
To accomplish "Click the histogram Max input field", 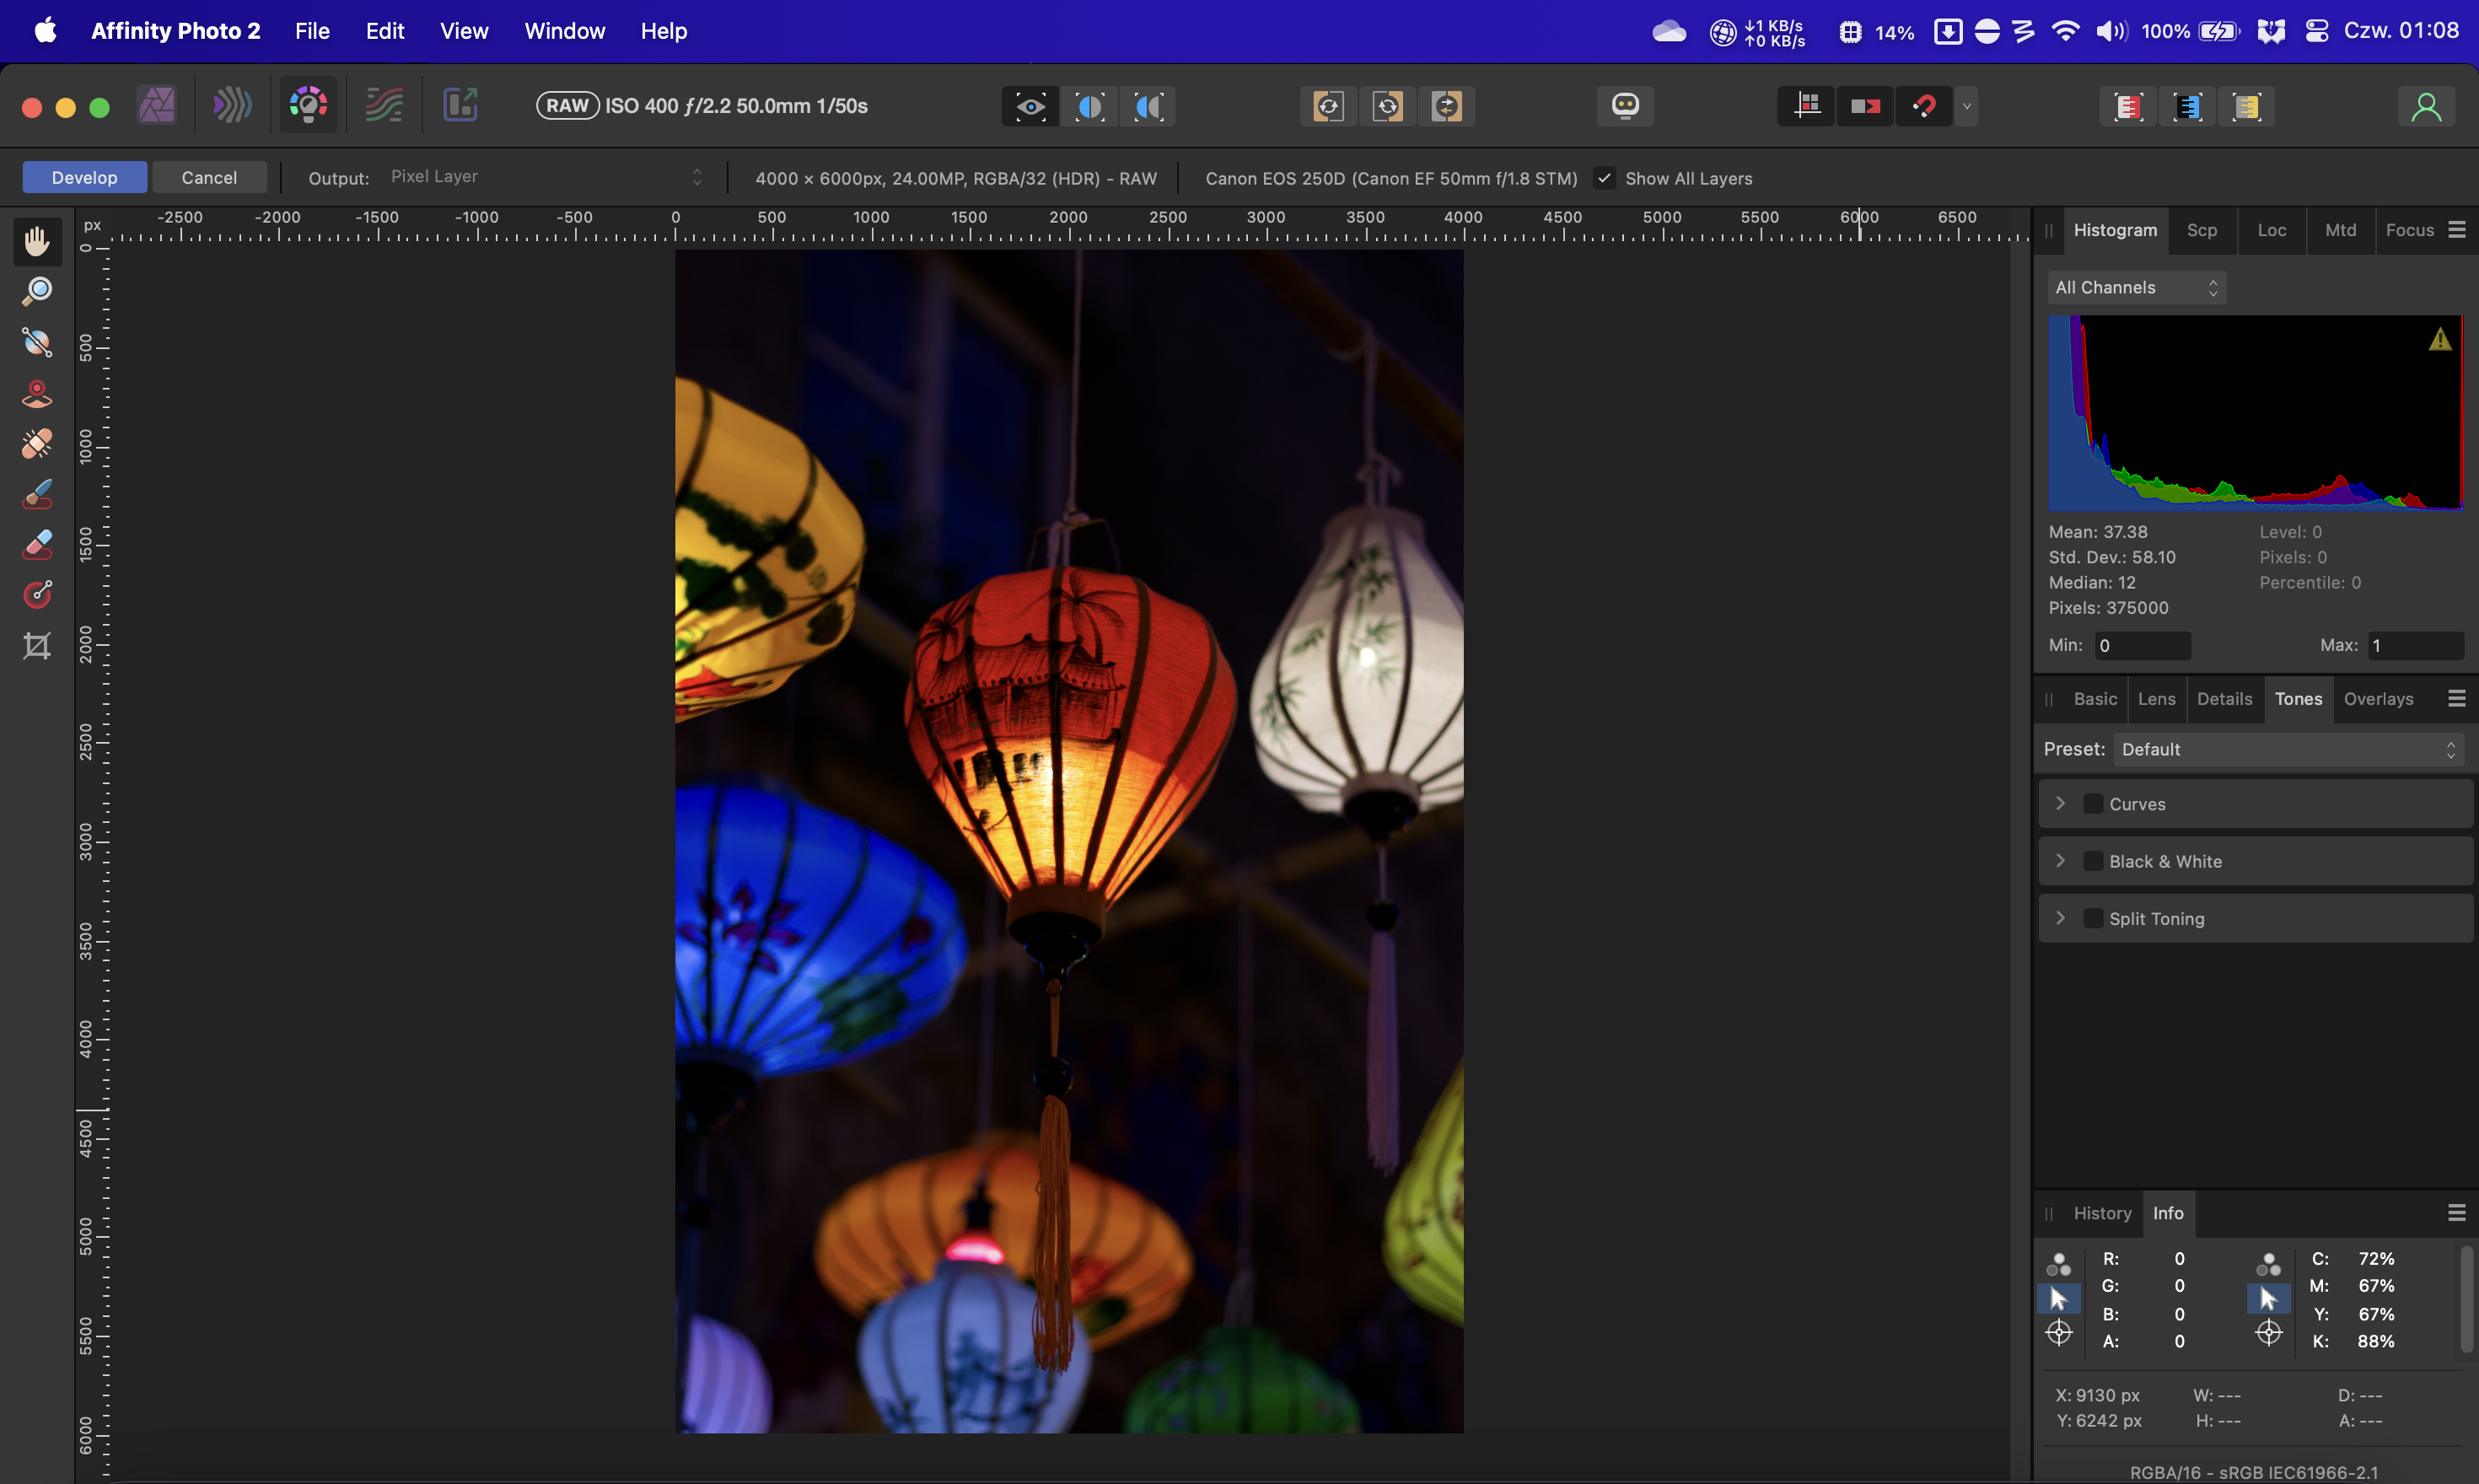I will click(2416, 646).
